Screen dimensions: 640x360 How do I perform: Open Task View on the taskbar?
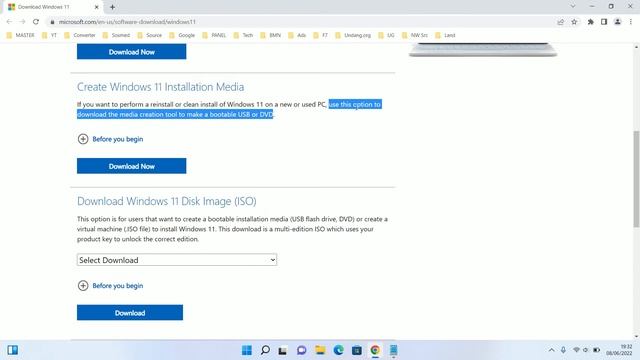(x=282, y=350)
